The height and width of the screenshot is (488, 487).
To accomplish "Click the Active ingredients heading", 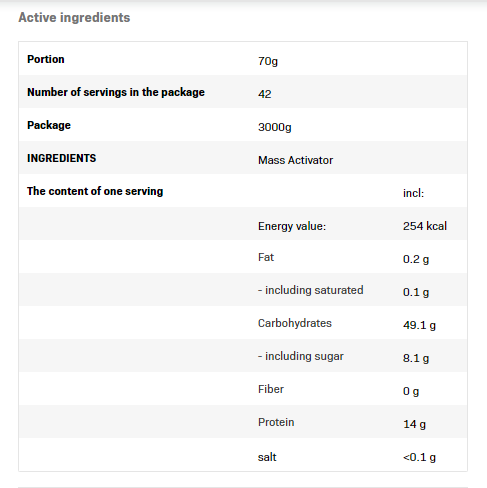I will [x=74, y=18].
